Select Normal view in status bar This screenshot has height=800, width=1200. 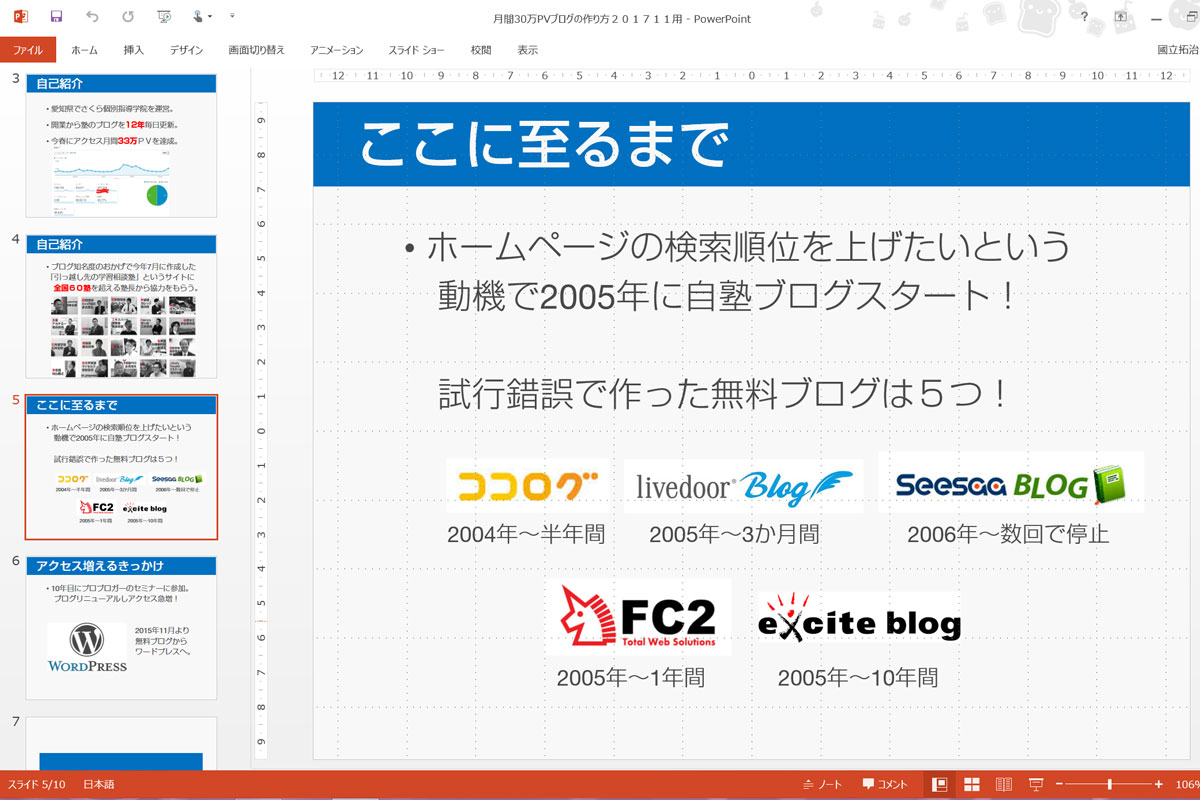pos(939,784)
